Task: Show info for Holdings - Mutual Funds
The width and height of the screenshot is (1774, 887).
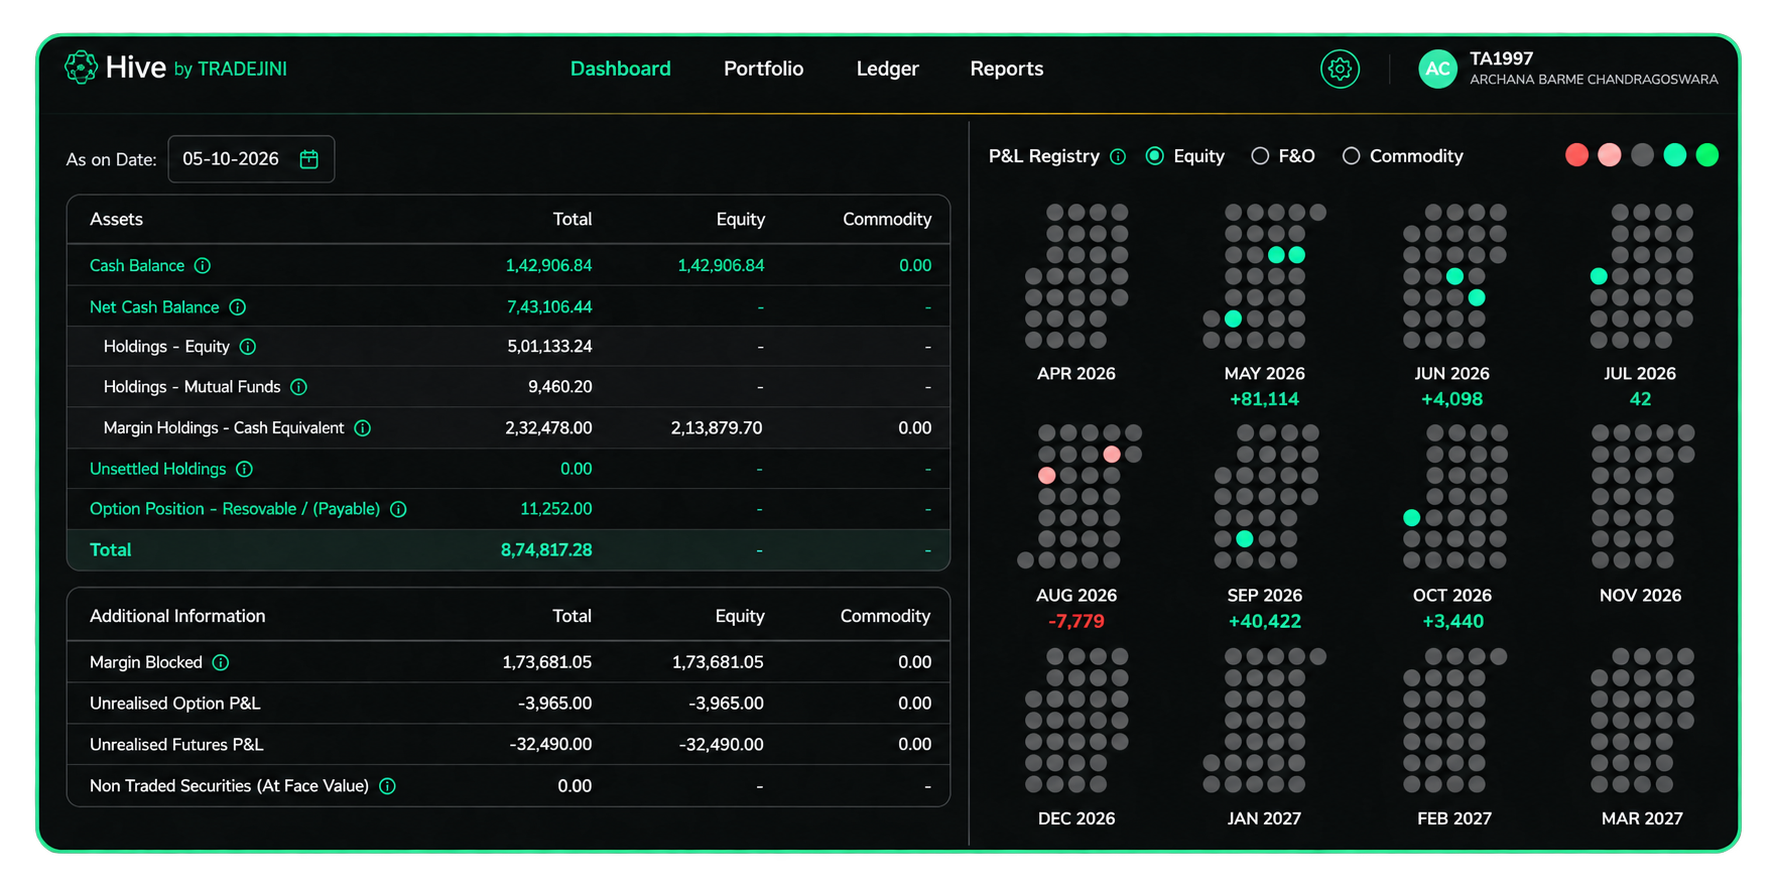Action: [298, 387]
